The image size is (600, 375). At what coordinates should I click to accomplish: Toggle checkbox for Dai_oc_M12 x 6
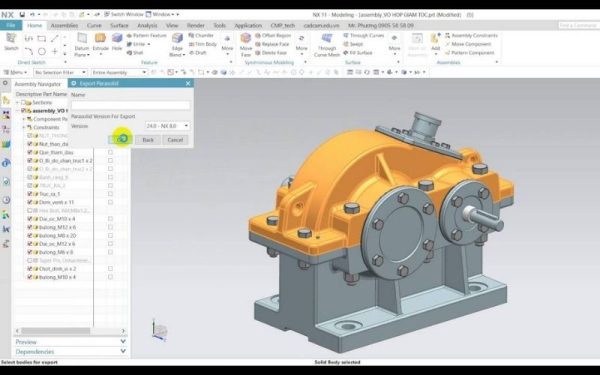29,244
